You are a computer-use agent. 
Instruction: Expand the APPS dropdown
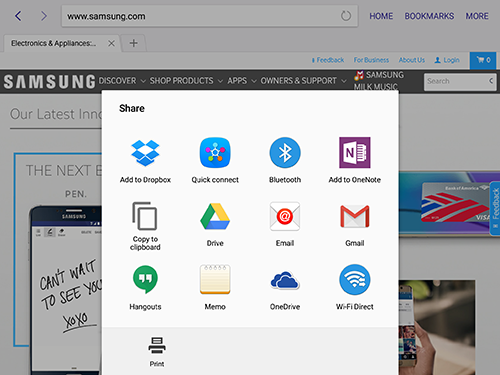242,81
